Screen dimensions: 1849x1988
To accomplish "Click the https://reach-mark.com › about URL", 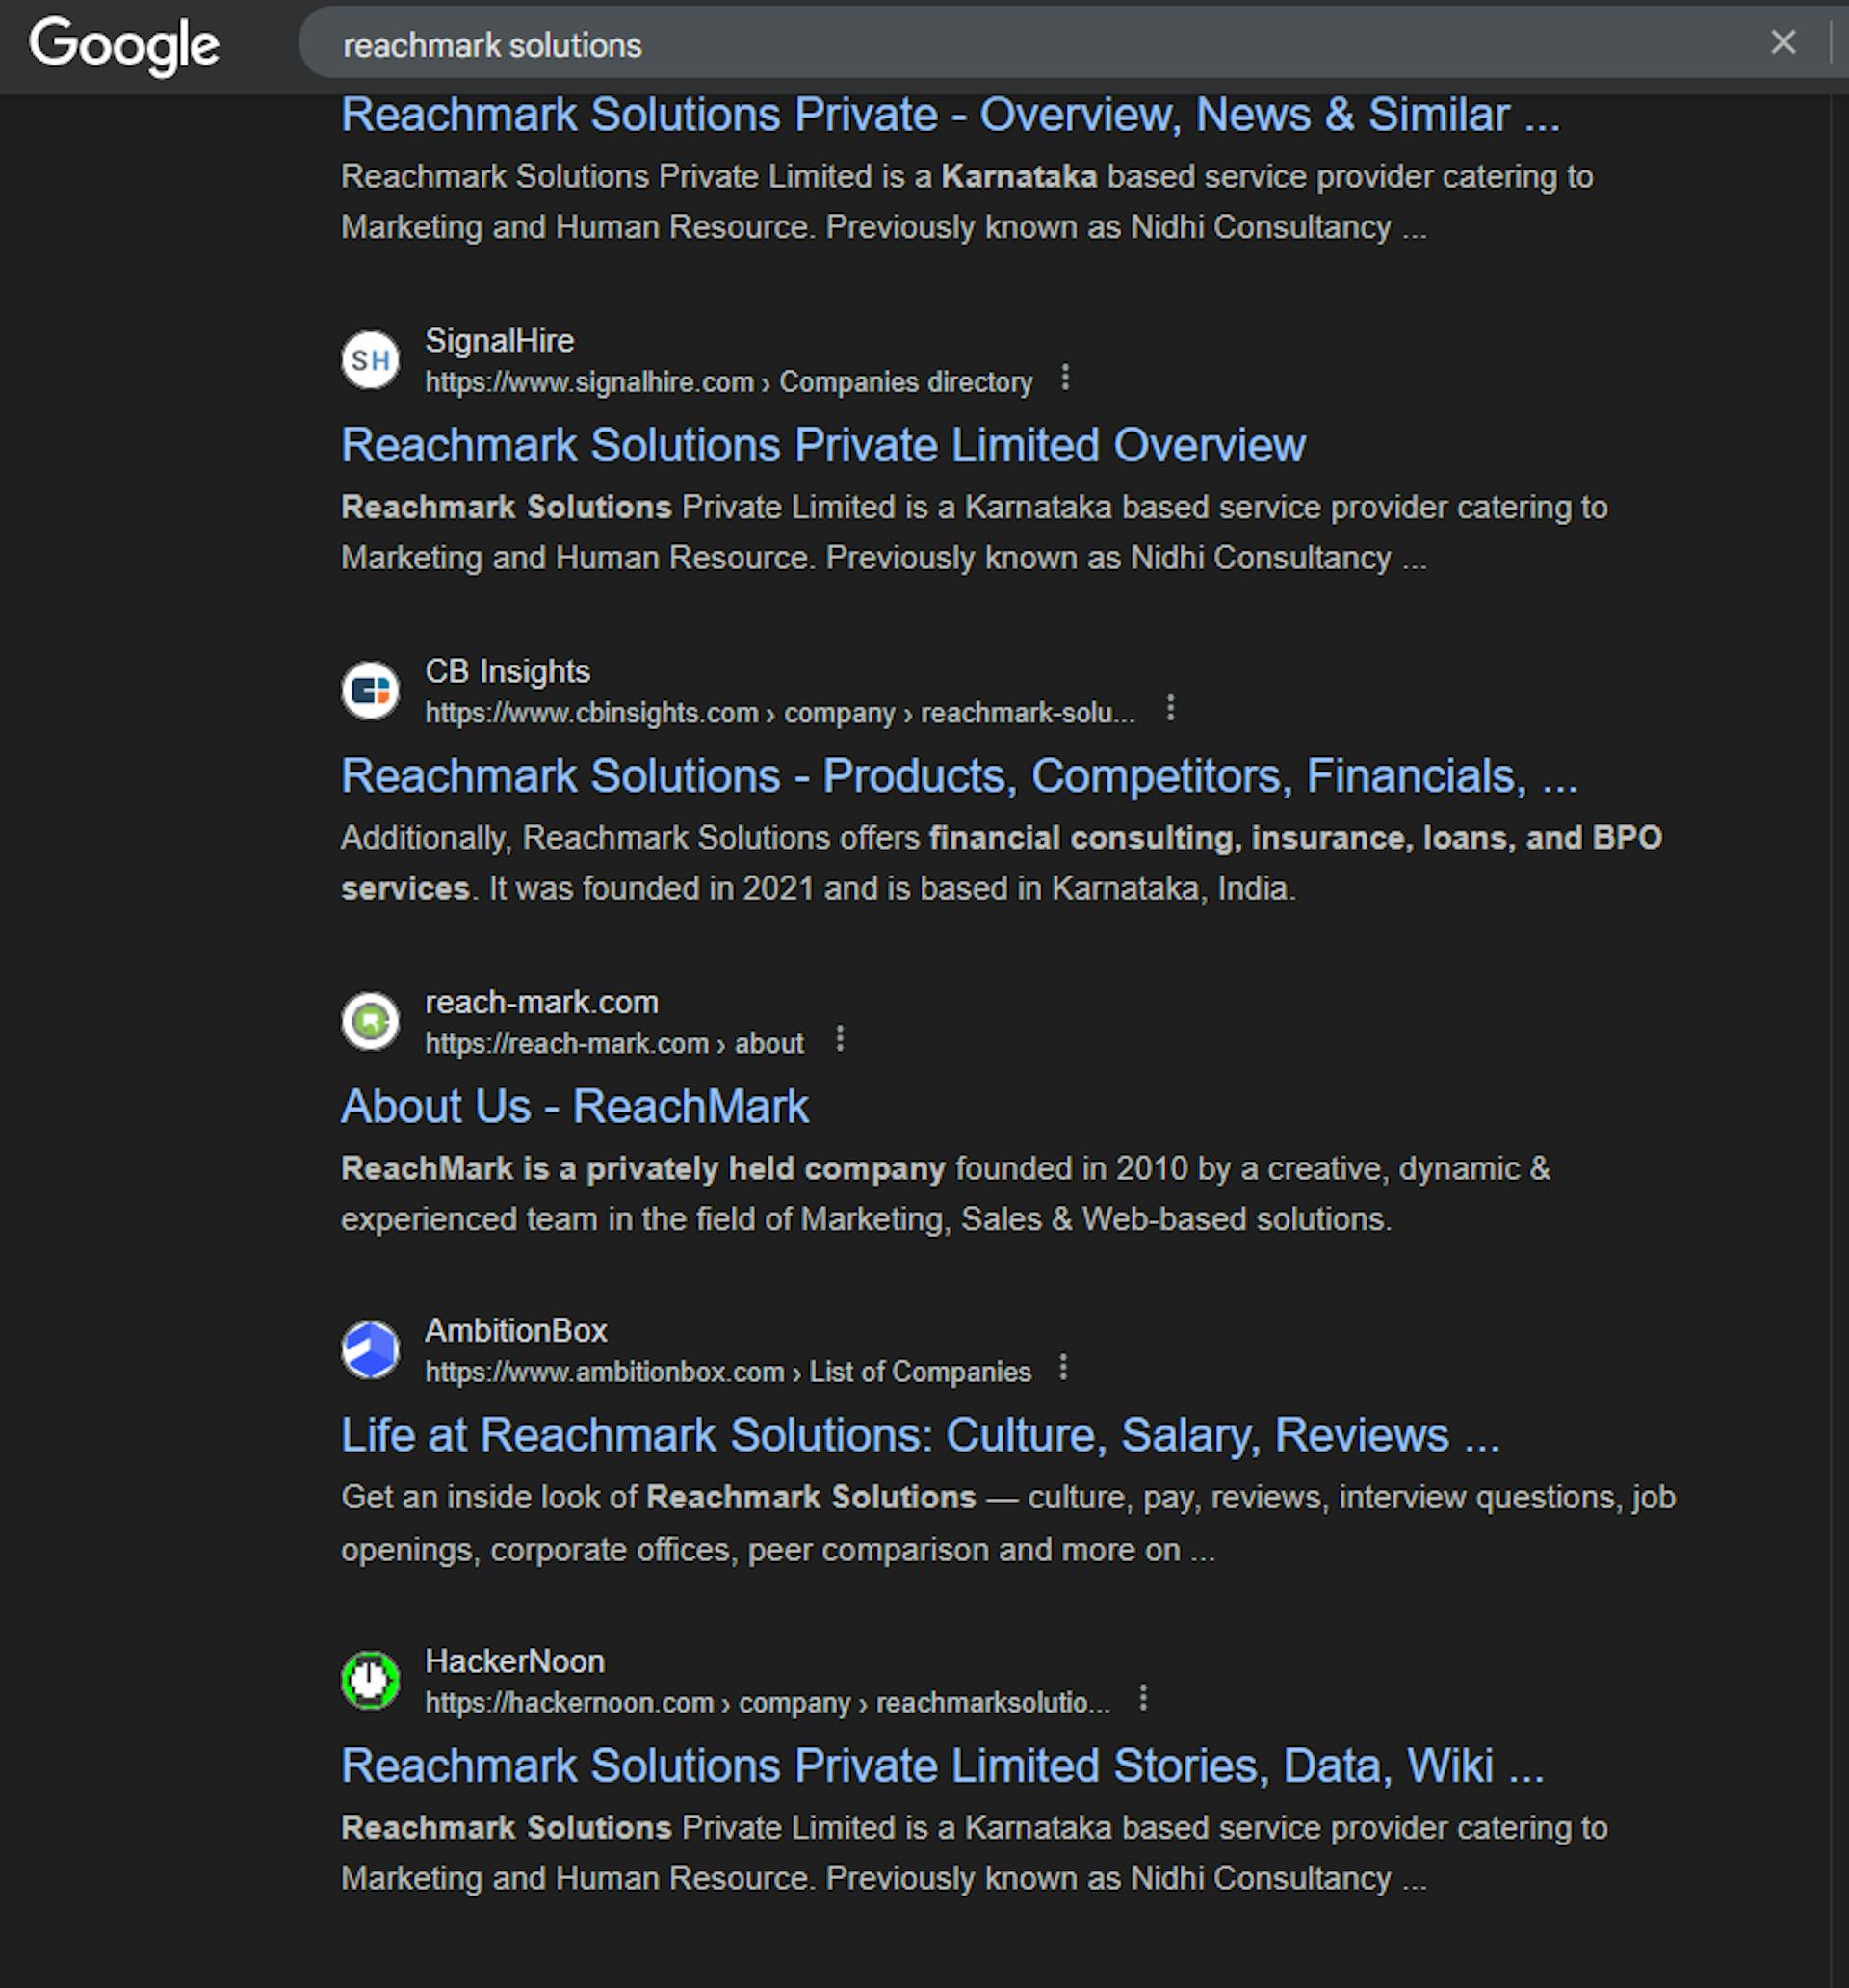I will point(614,1045).
